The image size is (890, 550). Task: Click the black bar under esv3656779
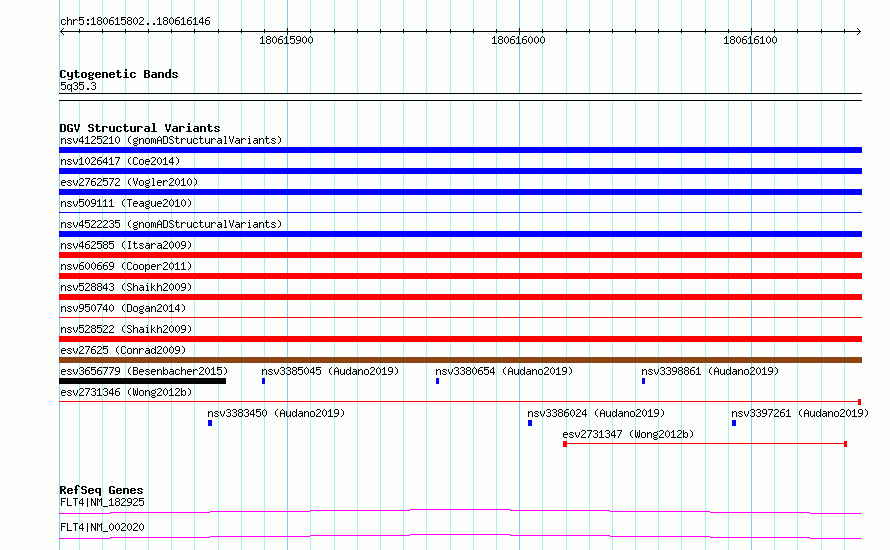pos(142,381)
